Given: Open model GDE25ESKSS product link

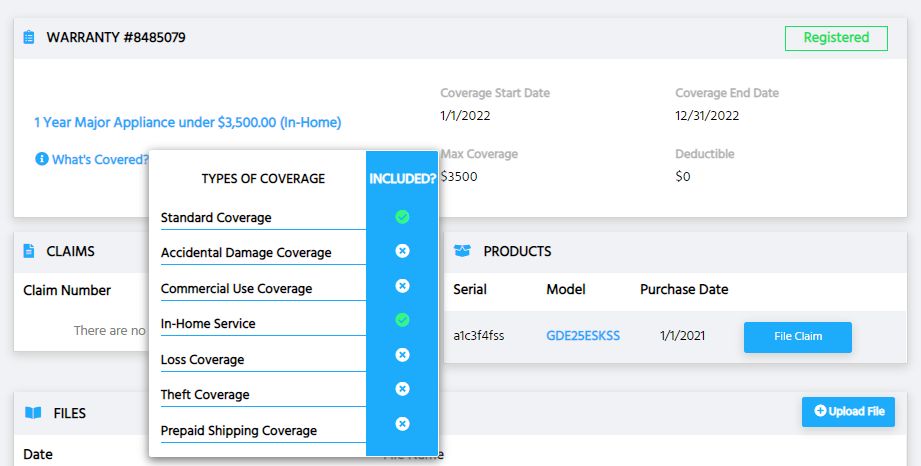Looking at the screenshot, I should (583, 336).
